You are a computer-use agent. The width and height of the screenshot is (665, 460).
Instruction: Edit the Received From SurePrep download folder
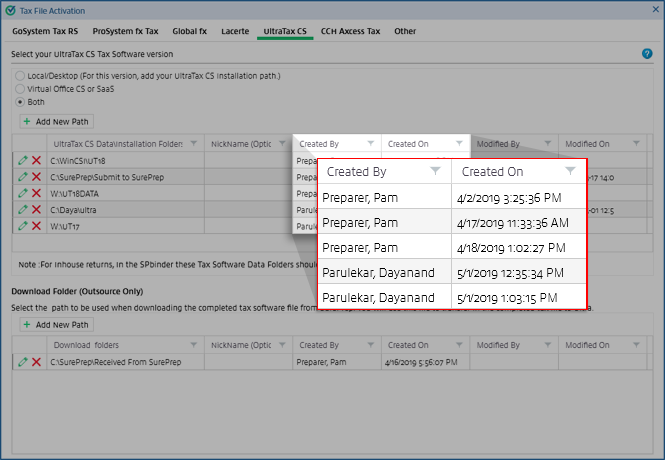(22, 361)
